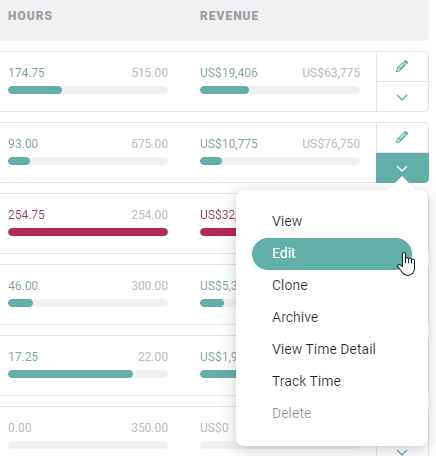The width and height of the screenshot is (436, 456).
Task: Open the partially visible chevron at the bottom right
Action: tap(402, 452)
